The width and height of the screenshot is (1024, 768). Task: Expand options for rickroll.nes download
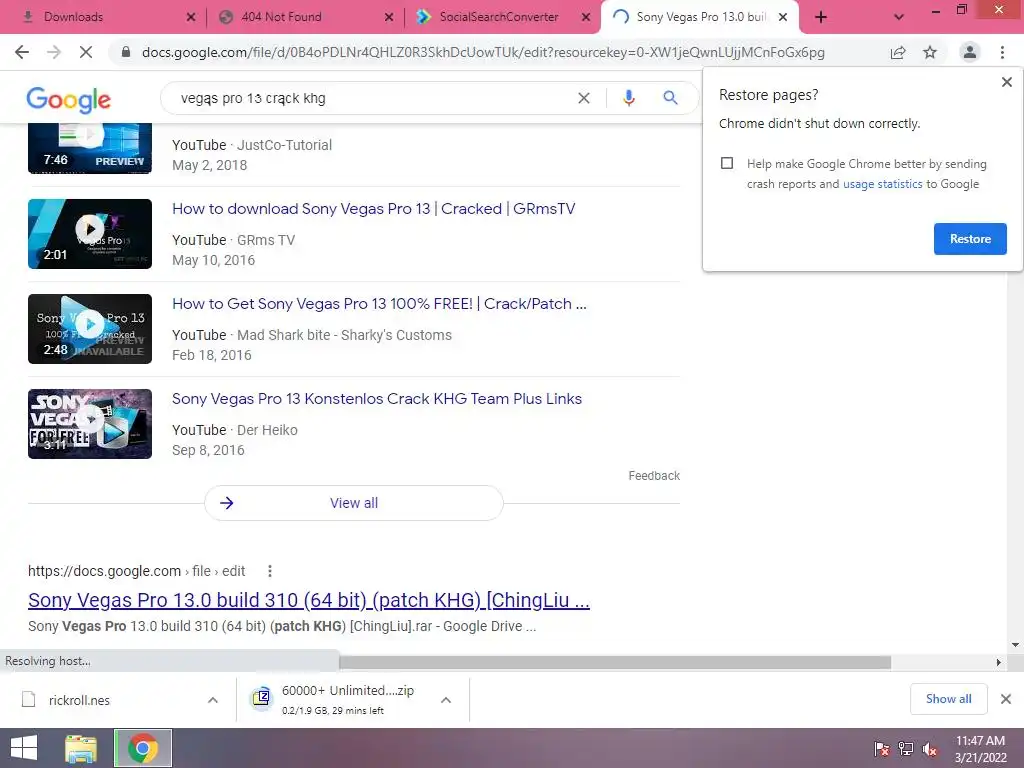point(213,700)
